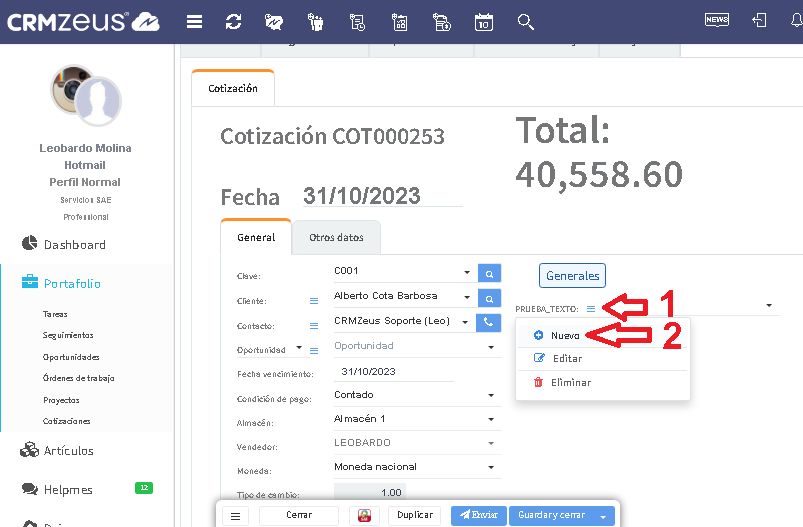Call the contact with phone button

[489, 322]
